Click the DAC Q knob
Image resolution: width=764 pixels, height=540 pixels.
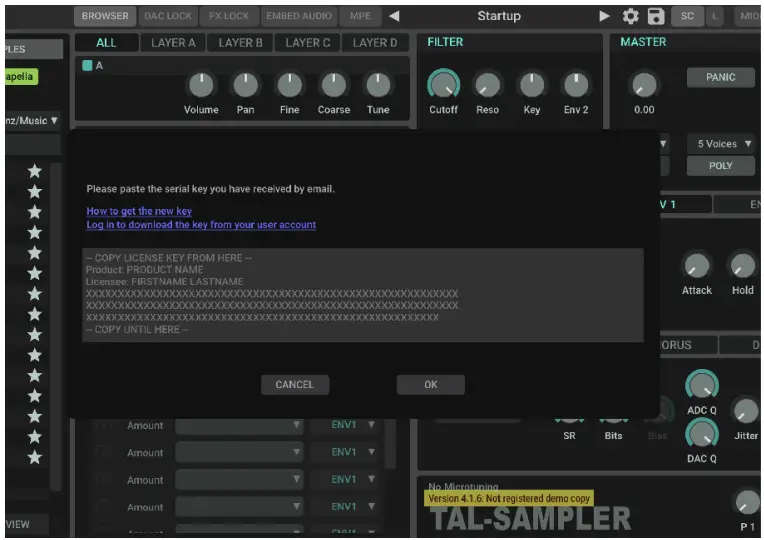click(x=702, y=434)
